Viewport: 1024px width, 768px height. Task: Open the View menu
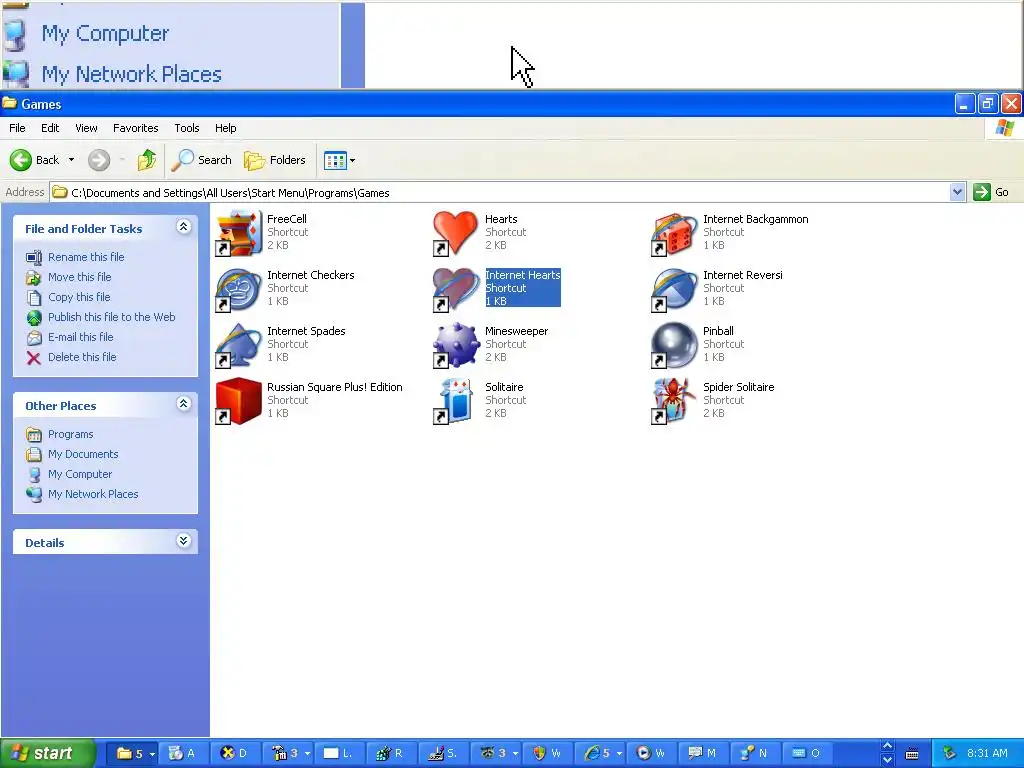click(x=86, y=128)
